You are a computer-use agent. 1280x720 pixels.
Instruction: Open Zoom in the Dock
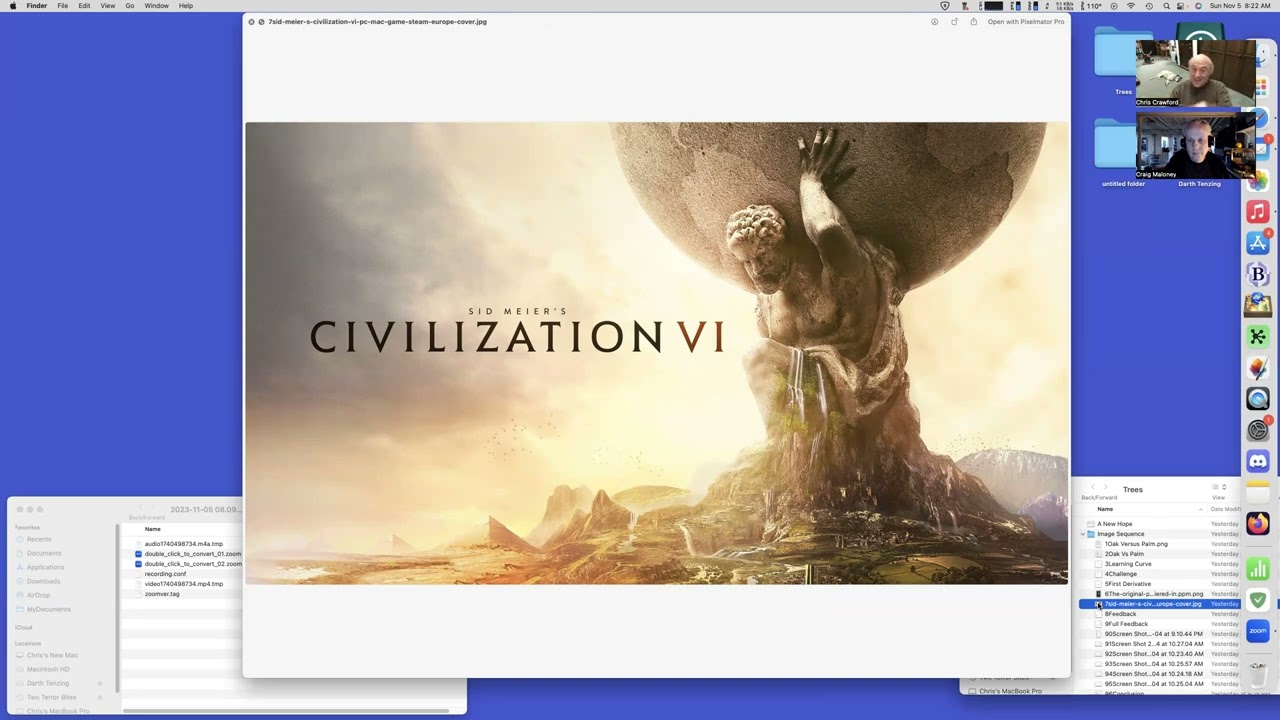pyautogui.click(x=1258, y=632)
